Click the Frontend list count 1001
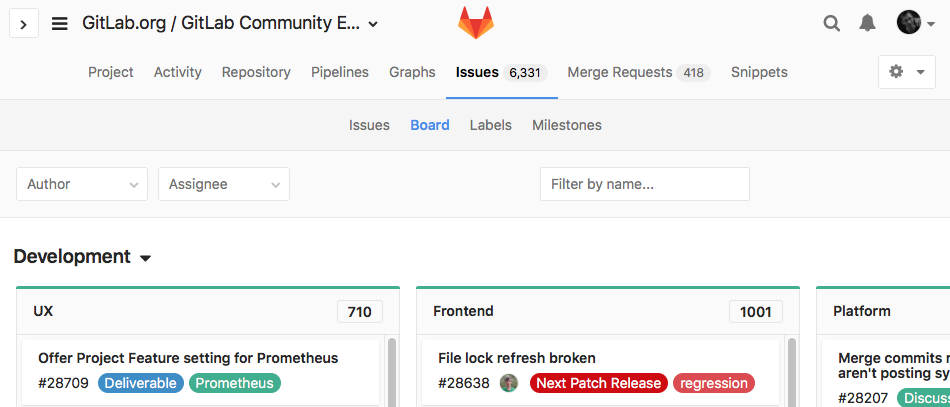Viewport: 950px width, 407px height. click(x=756, y=312)
